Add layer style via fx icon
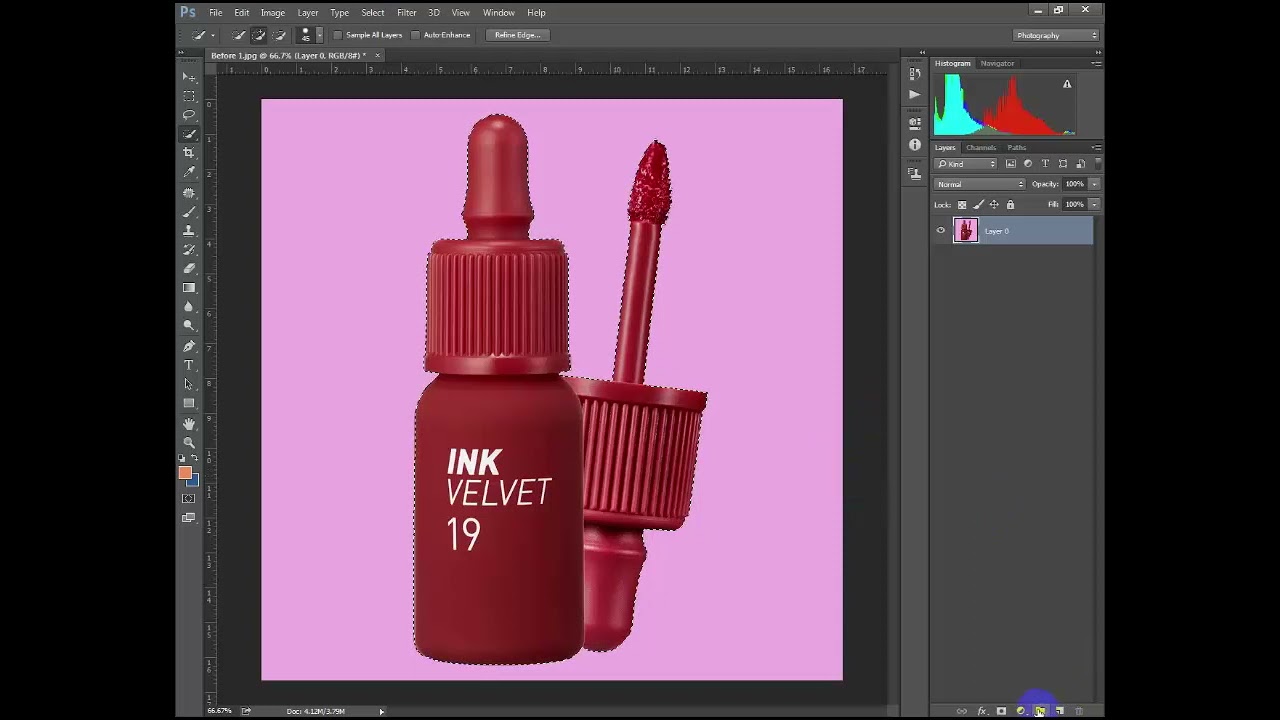This screenshot has height=720, width=1280. click(981, 711)
